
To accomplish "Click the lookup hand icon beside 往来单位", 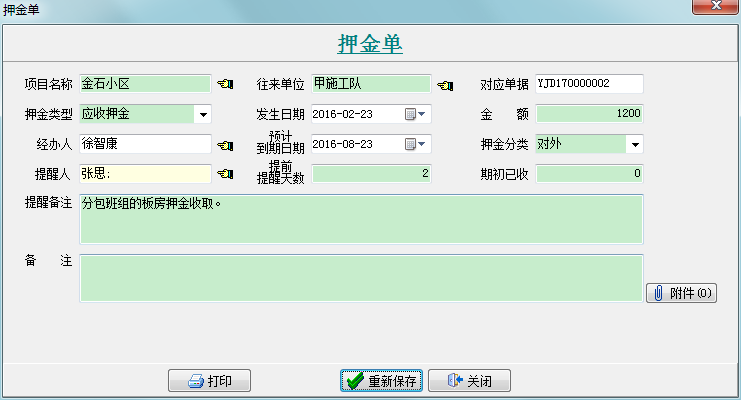I will [445, 85].
